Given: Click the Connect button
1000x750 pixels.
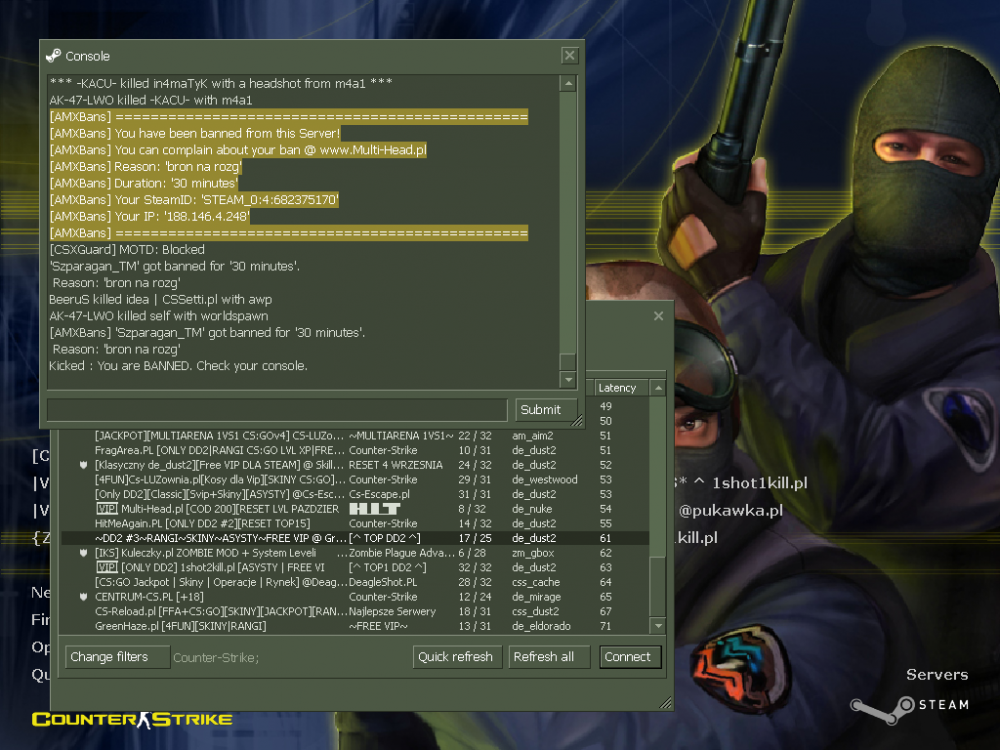Looking at the screenshot, I should [628, 657].
